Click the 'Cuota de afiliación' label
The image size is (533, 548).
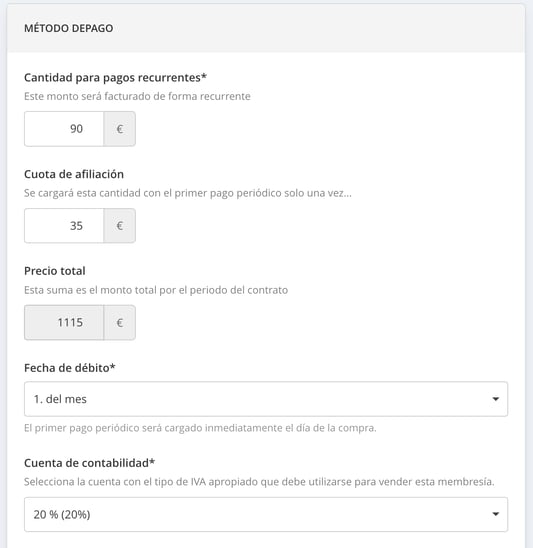[x=74, y=174]
